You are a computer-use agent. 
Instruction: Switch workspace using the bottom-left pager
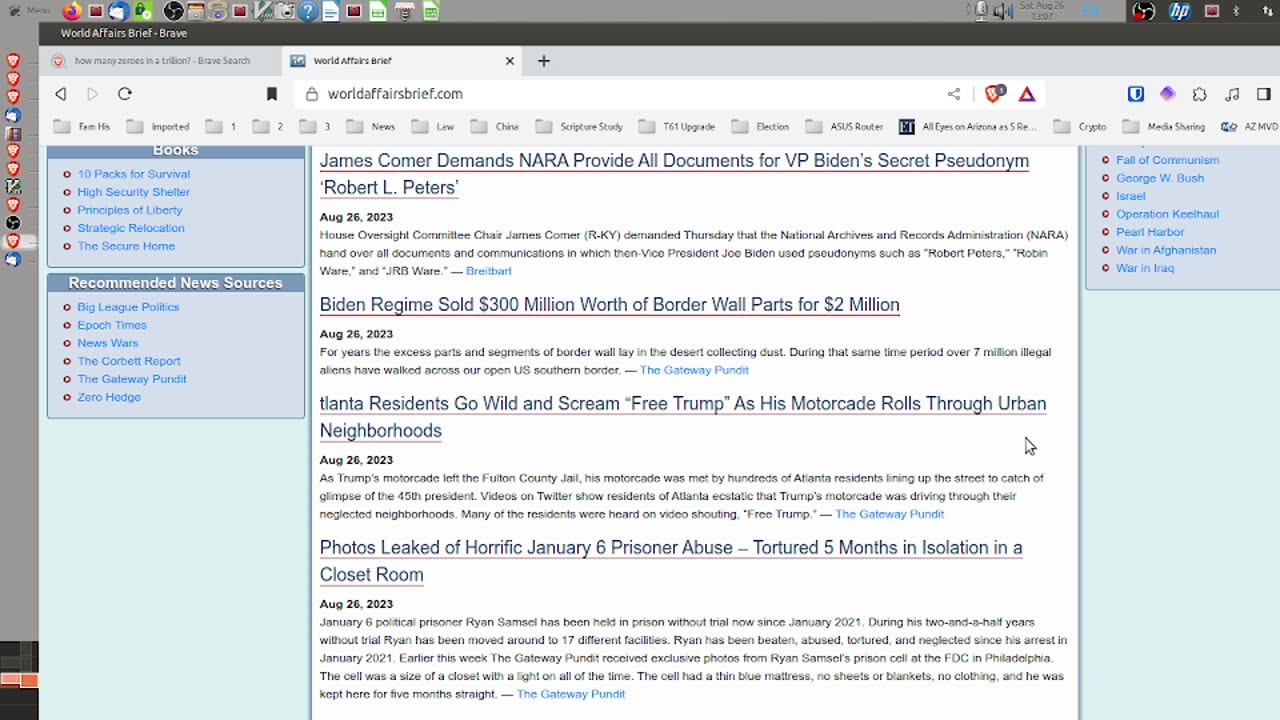pos(19,680)
